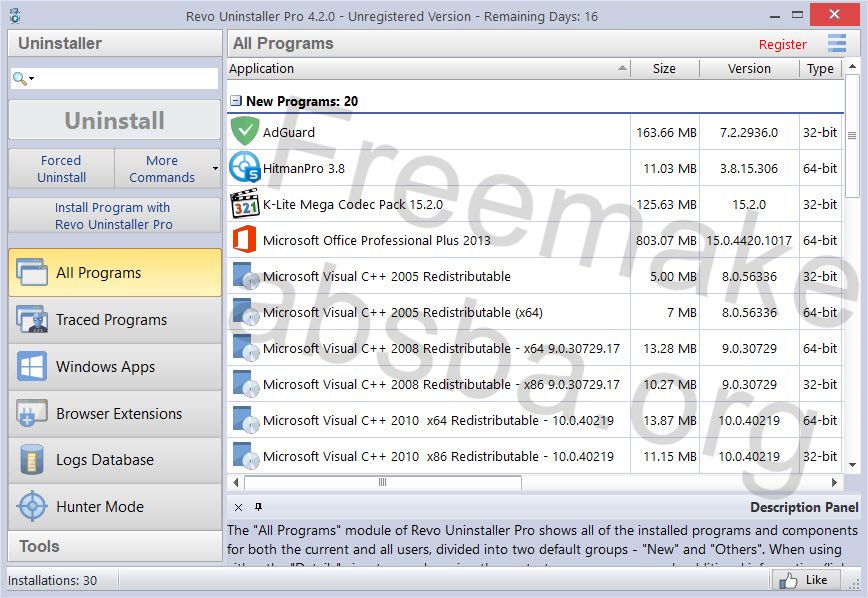Sort by the Application column header
This screenshot has height=598, width=868.
click(x=428, y=69)
